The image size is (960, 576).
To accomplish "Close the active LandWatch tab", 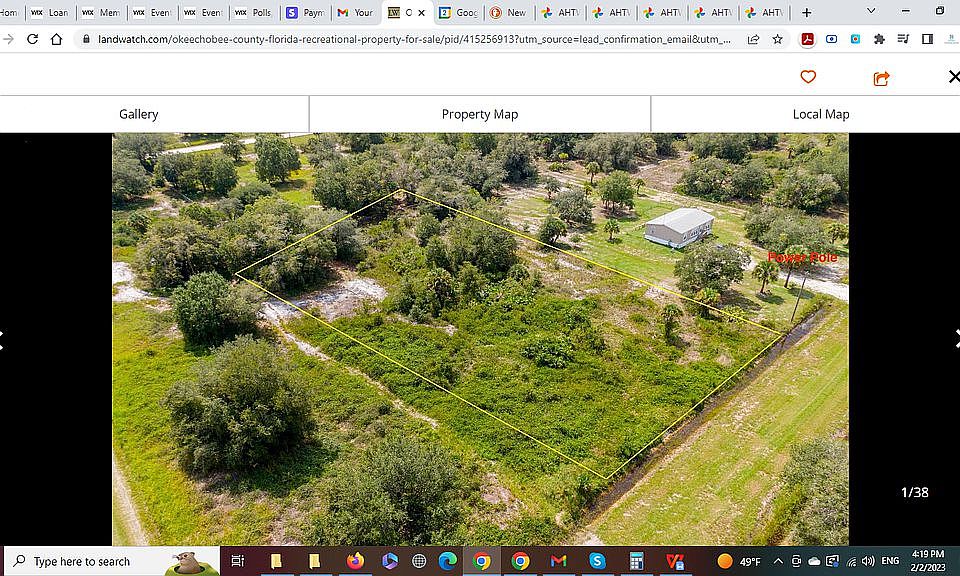I will coord(421,12).
